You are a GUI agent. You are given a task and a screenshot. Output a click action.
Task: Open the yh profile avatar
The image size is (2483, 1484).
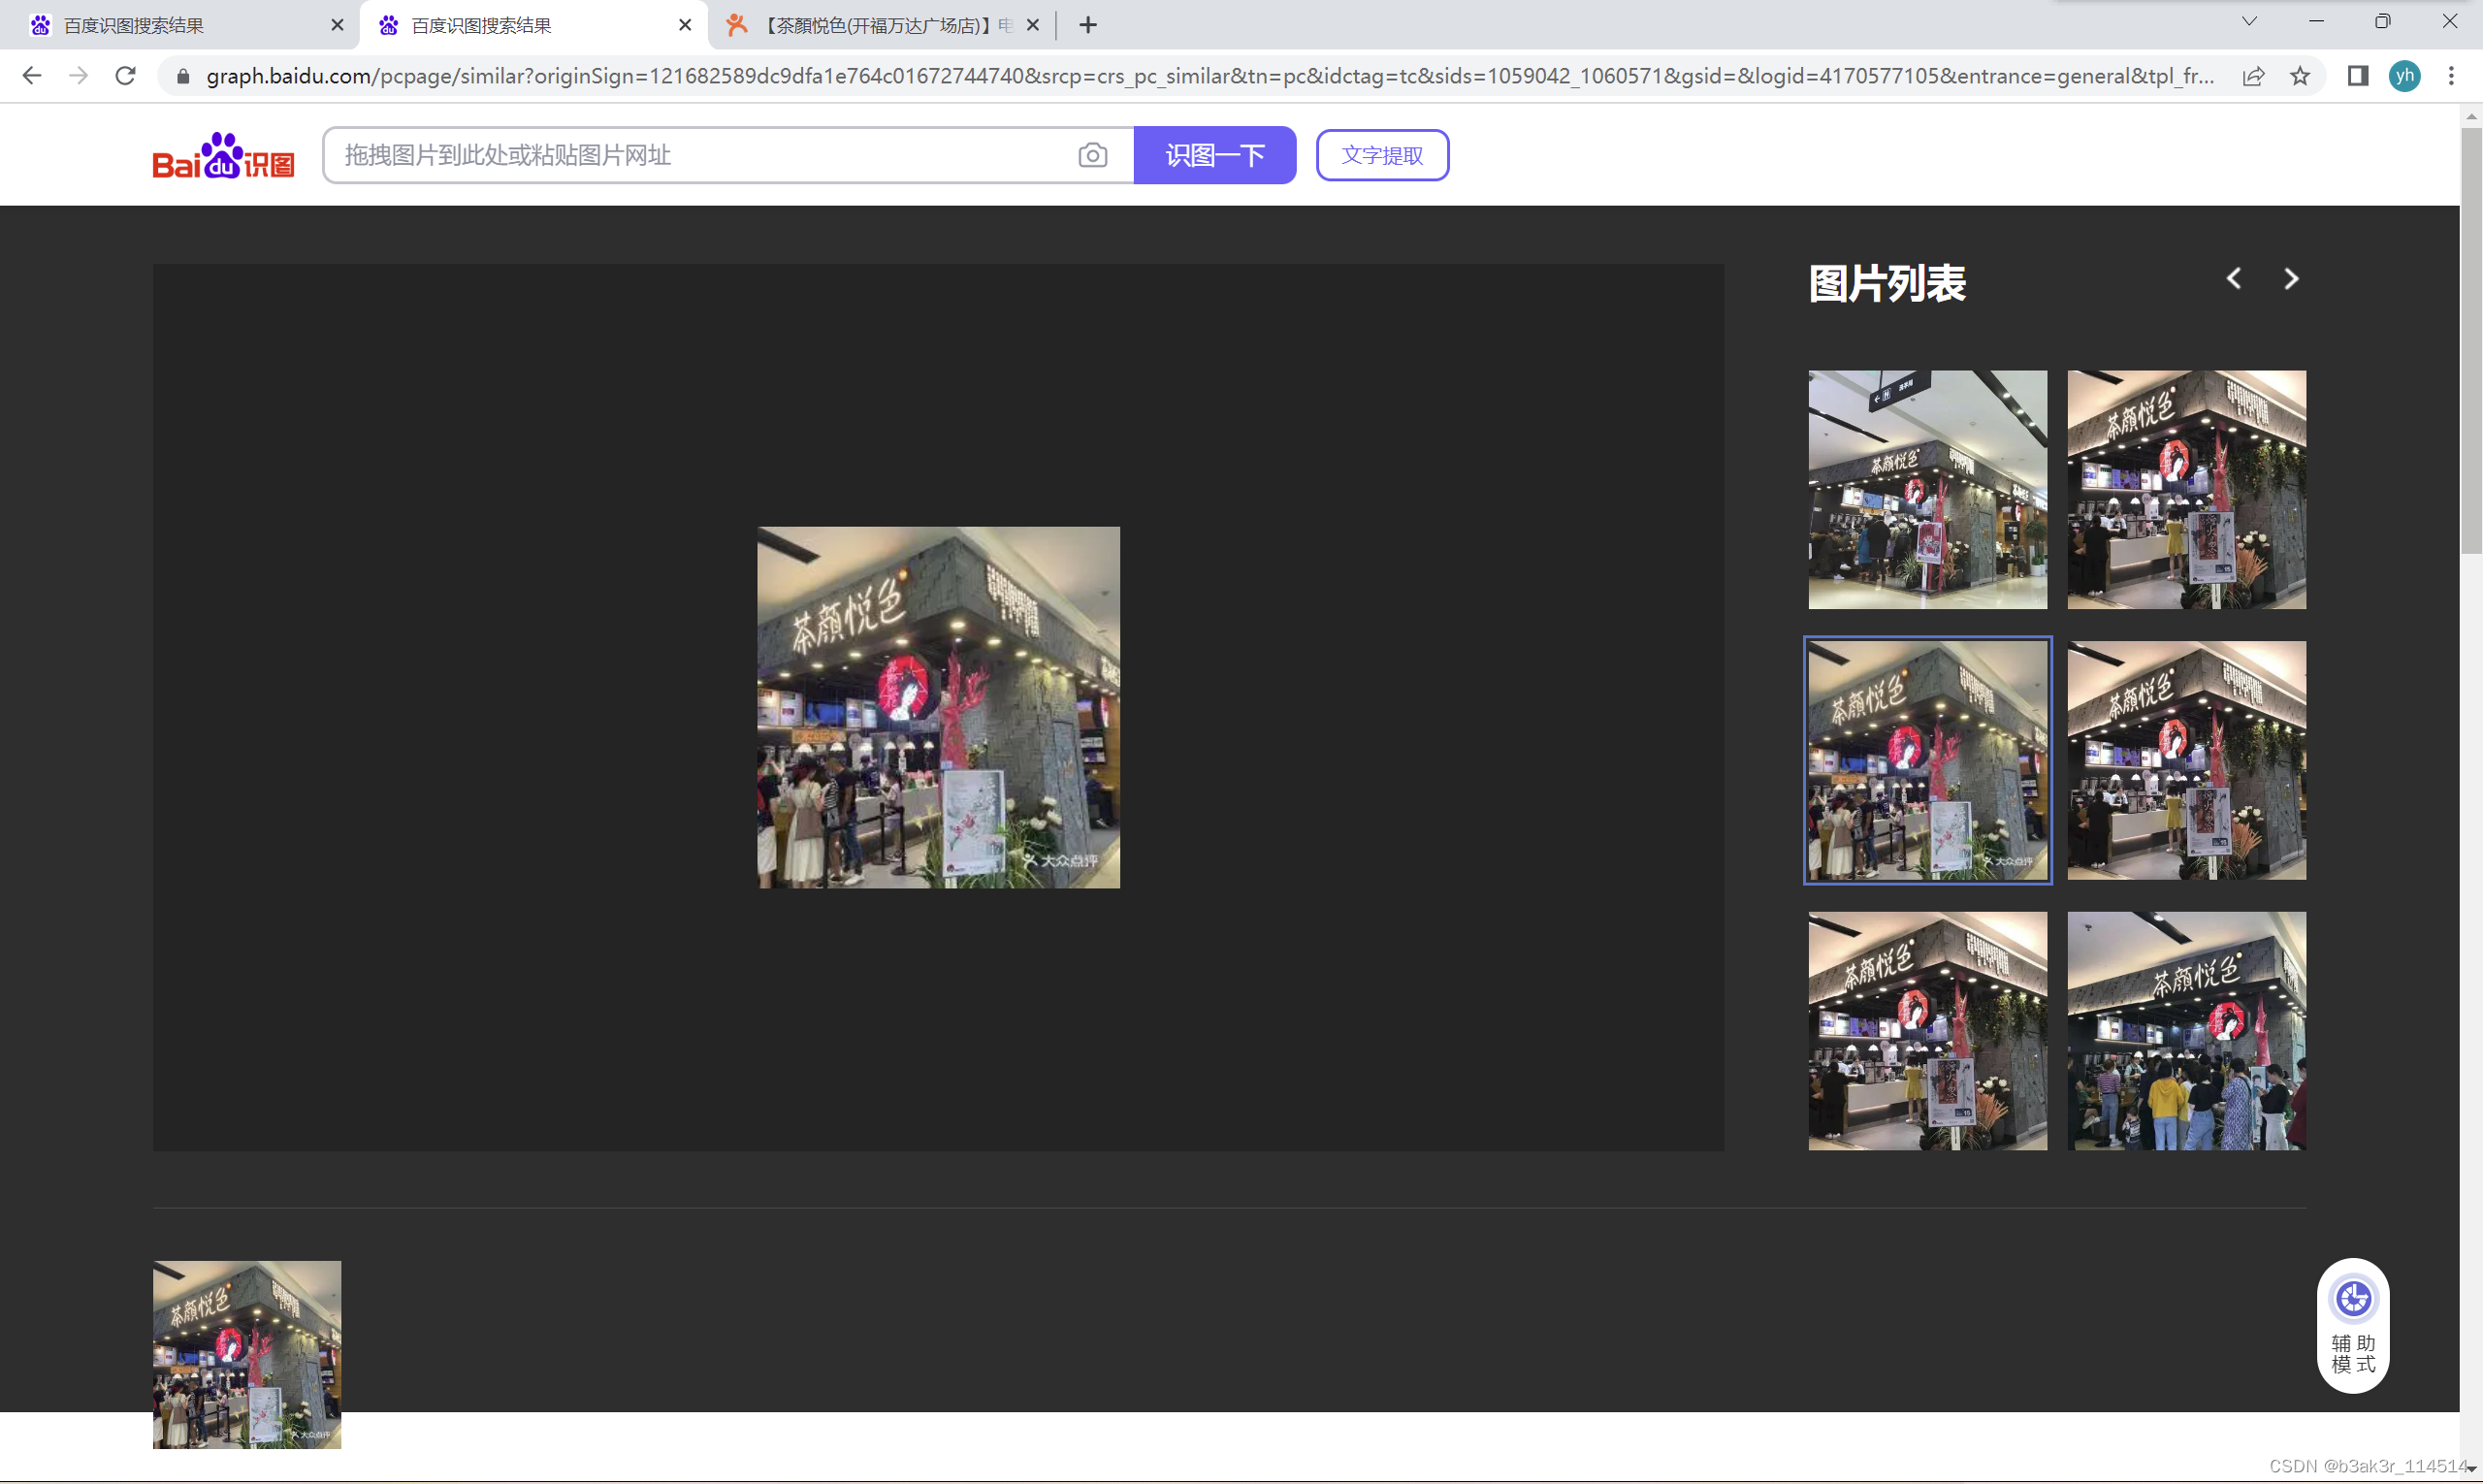coord(2404,76)
